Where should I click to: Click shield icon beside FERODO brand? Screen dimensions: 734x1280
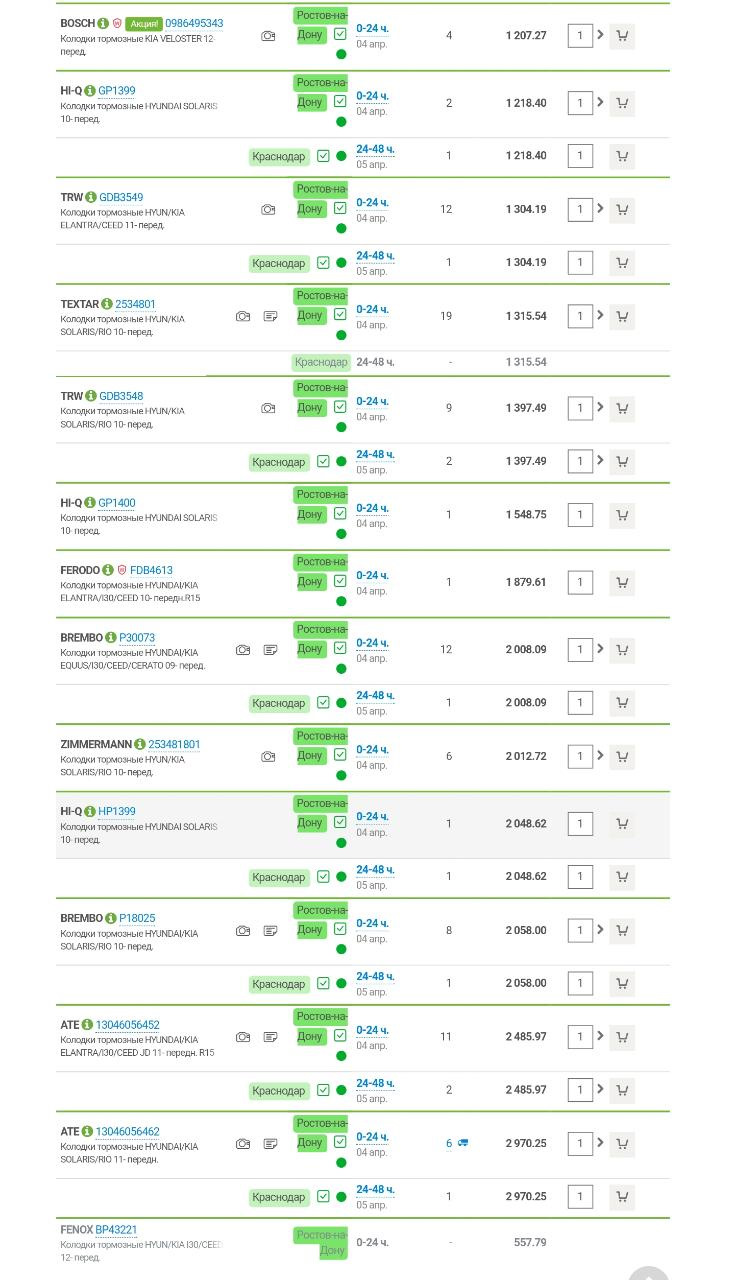pyautogui.click(x=122, y=570)
